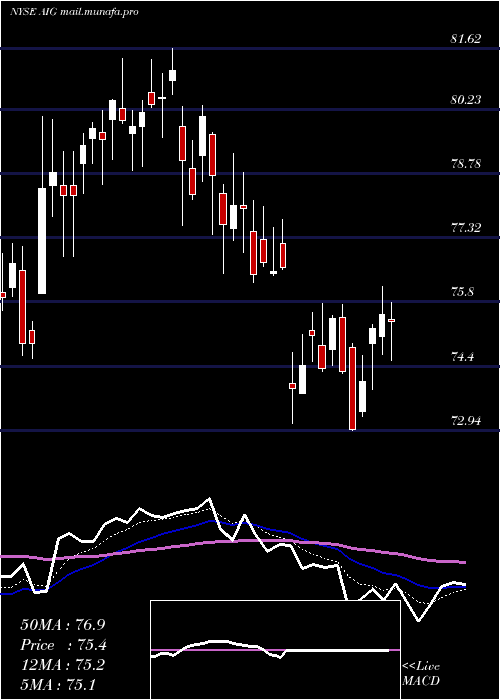Select the 72.94 price level label
The image size is (500, 700).
click(x=466, y=421)
